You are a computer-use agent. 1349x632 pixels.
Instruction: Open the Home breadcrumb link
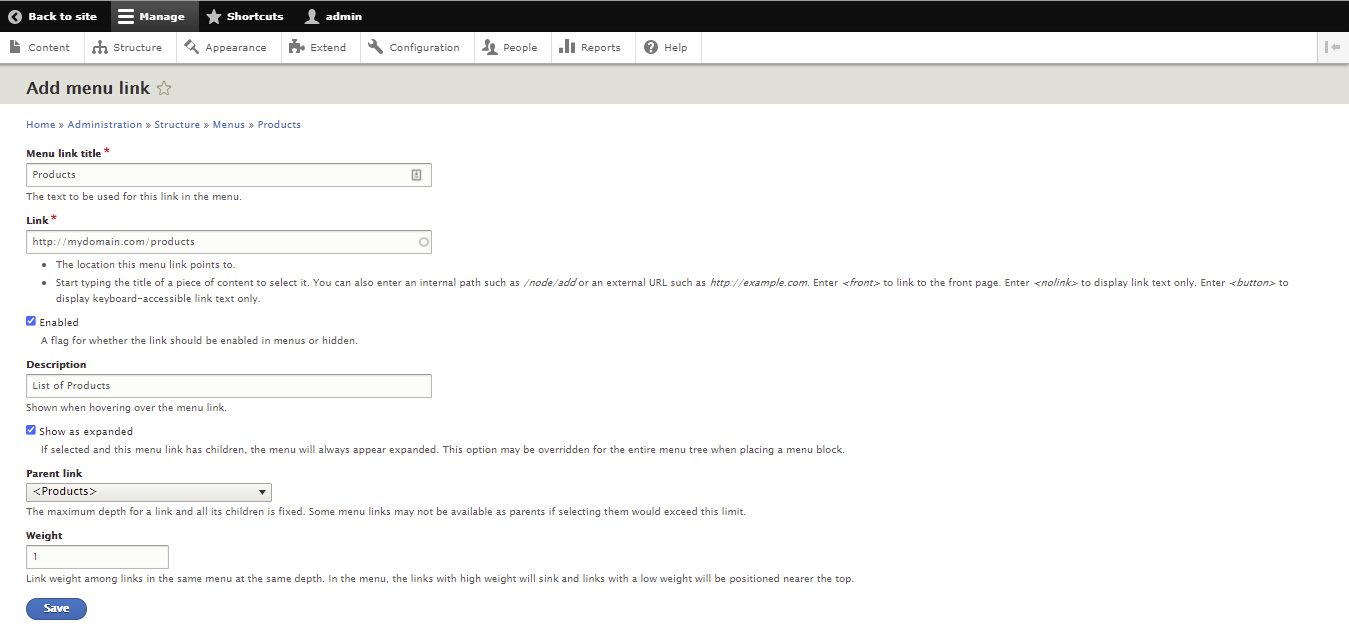[40, 124]
